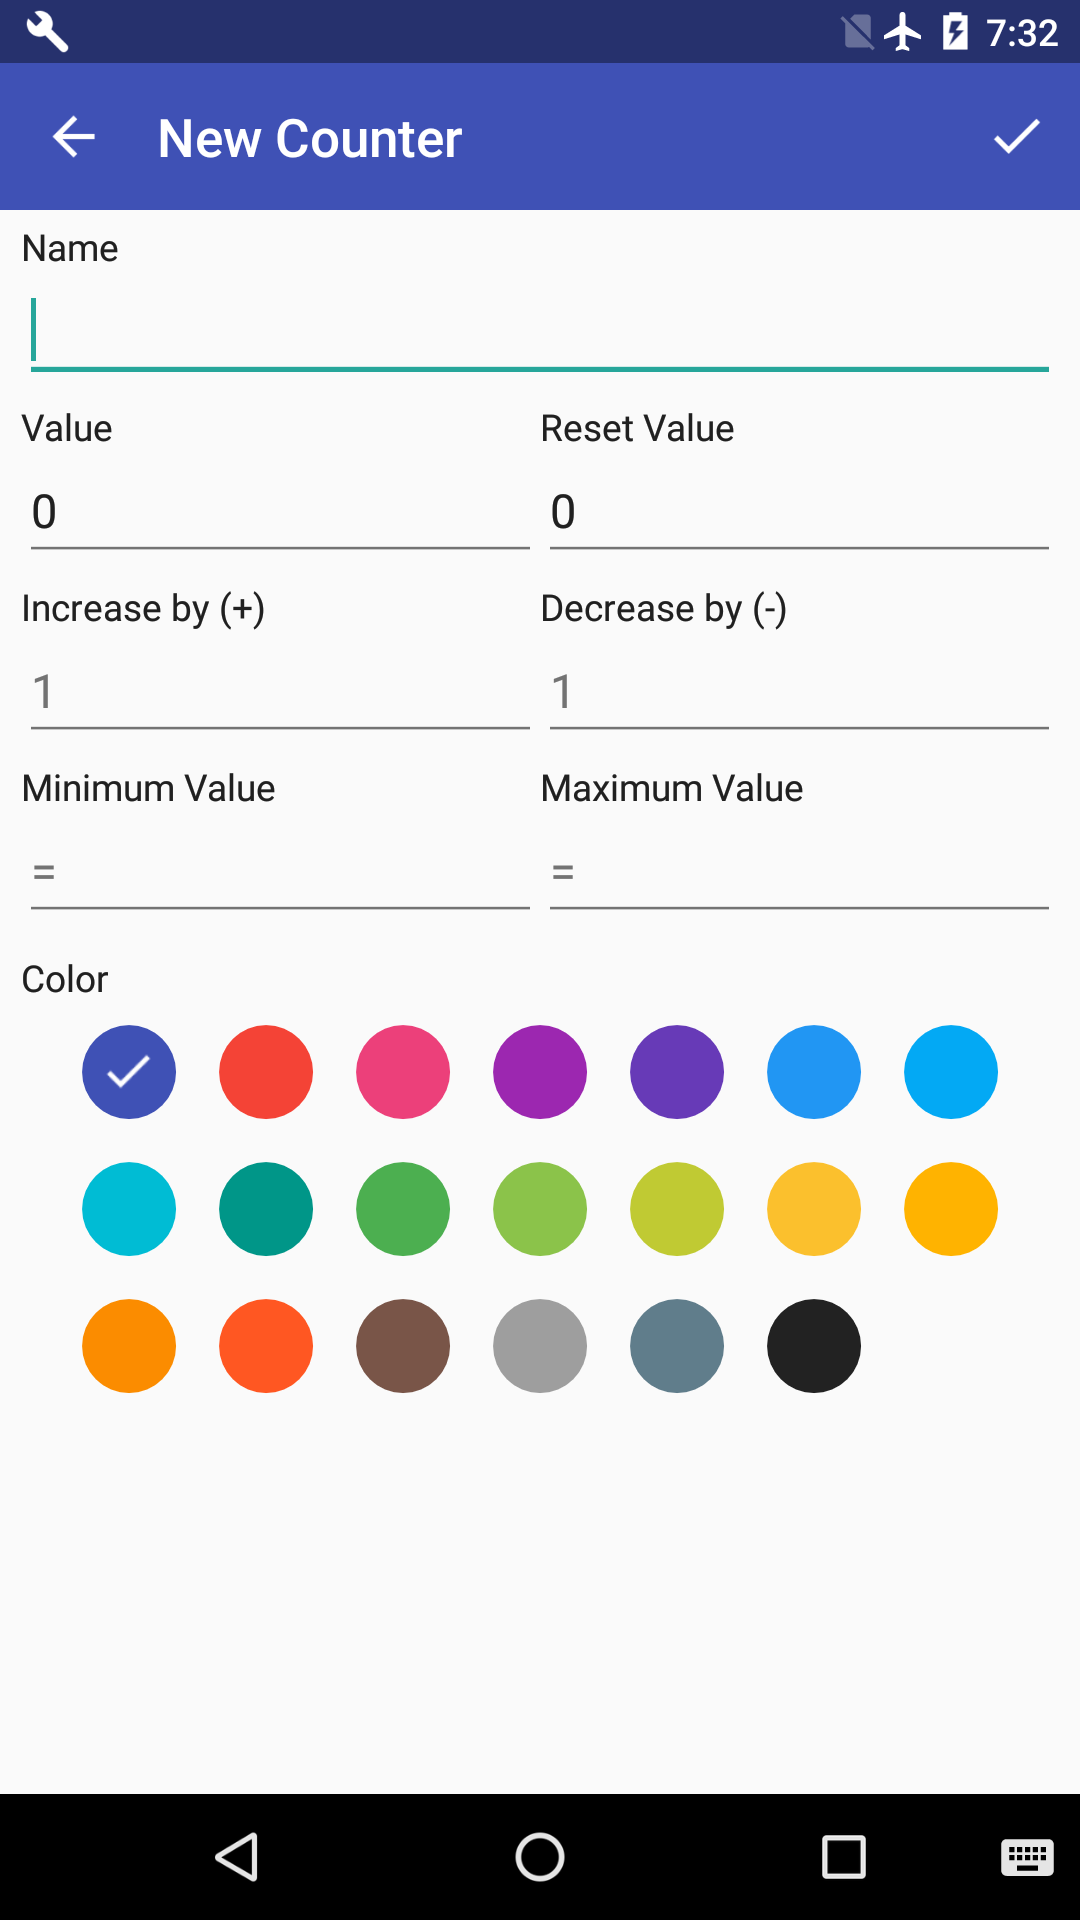This screenshot has height=1920, width=1080.
Task: Pick the brown color swatch
Action: 402,1345
